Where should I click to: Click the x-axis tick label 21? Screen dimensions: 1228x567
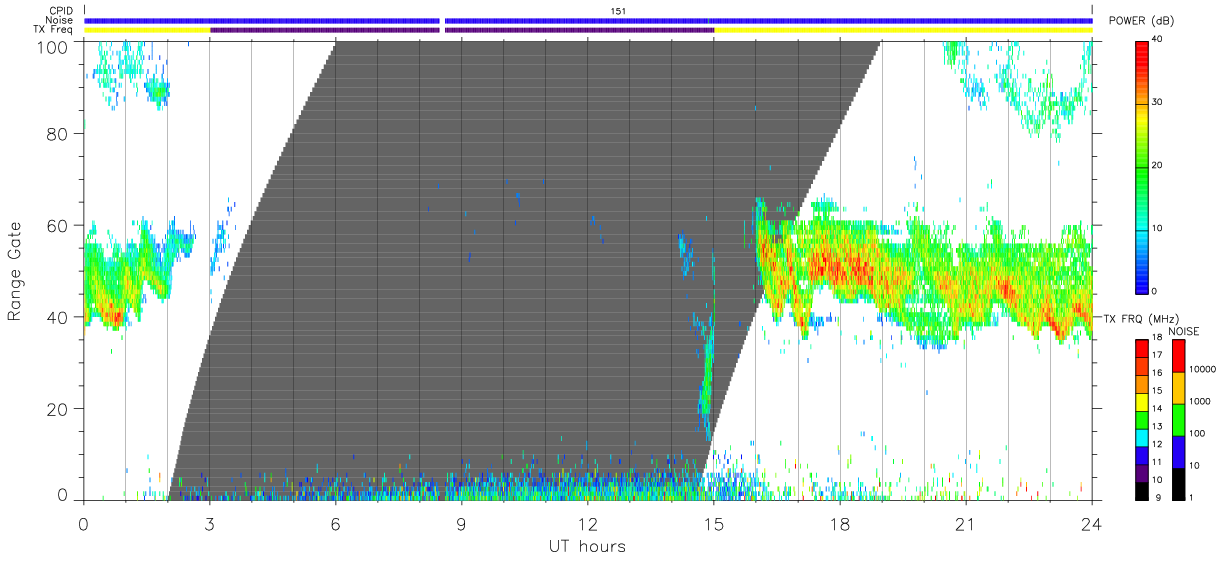966,524
